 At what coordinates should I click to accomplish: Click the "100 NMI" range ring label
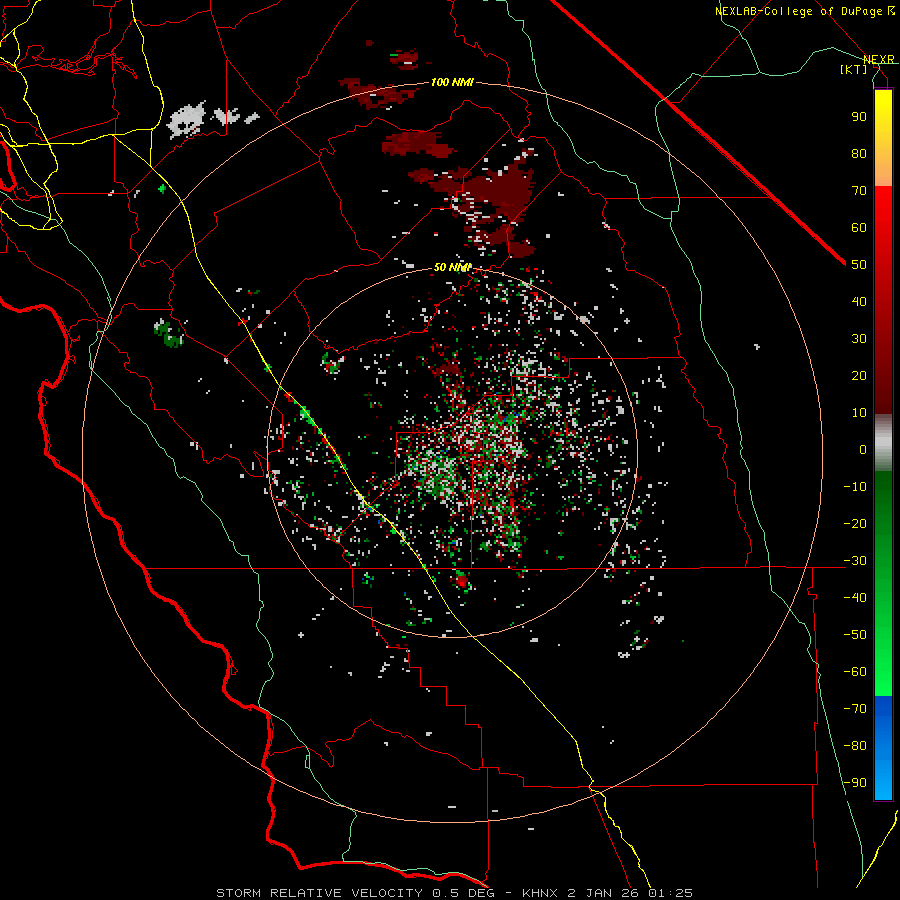coord(452,82)
